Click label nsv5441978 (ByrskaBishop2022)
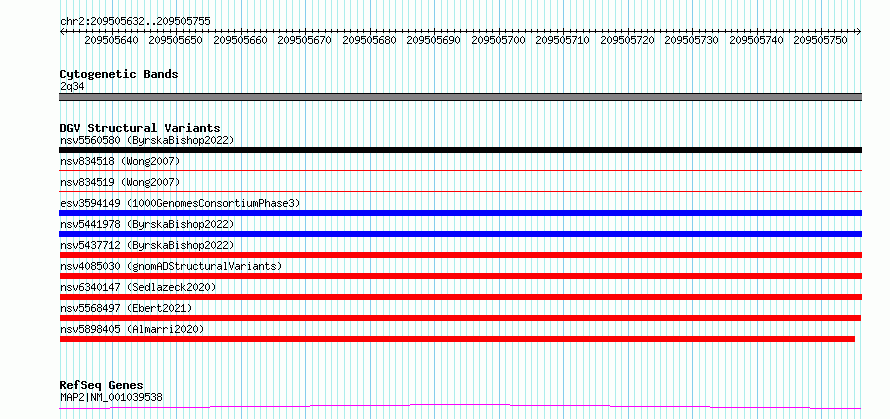Screen dimensions: 890x419 tap(147, 224)
